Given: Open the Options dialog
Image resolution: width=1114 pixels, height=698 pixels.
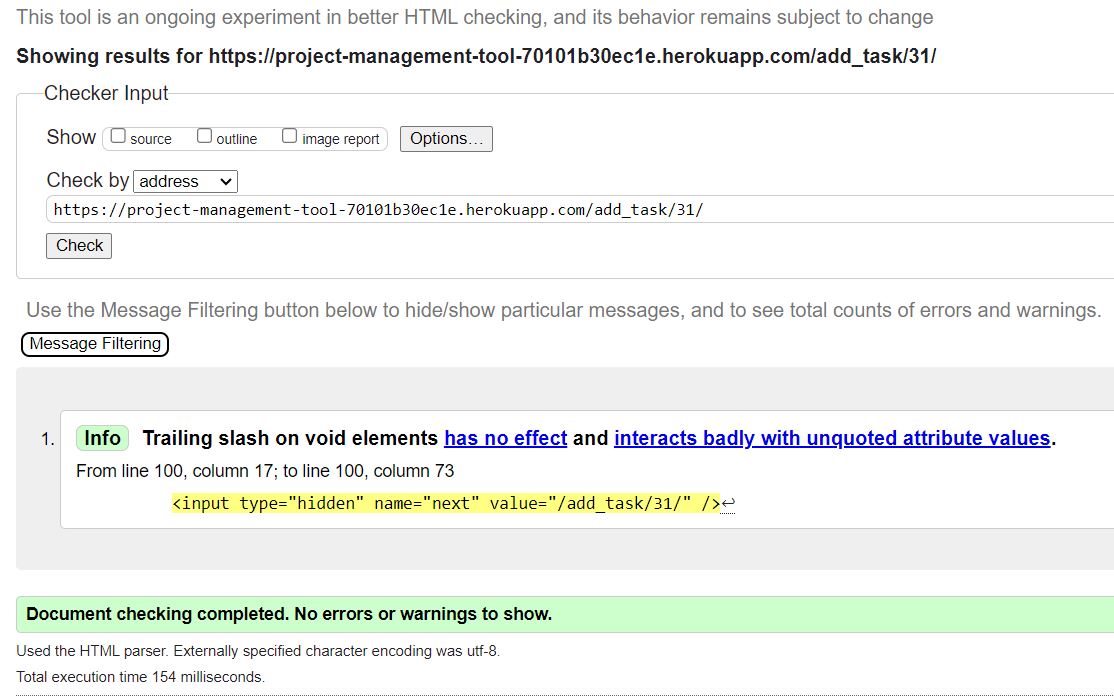Looking at the screenshot, I should coord(446,139).
